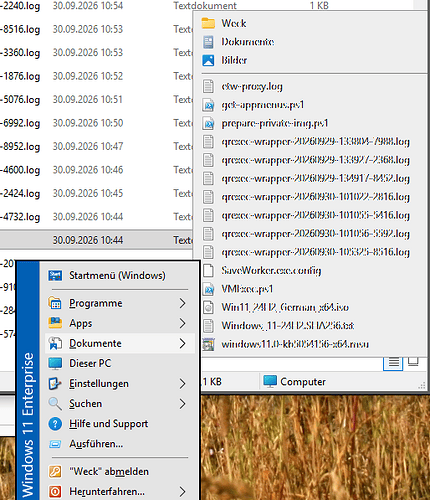Viewport: 430px width, 500px height.
Task: Click the Einstellungen icon
Action: click(55, 384)
